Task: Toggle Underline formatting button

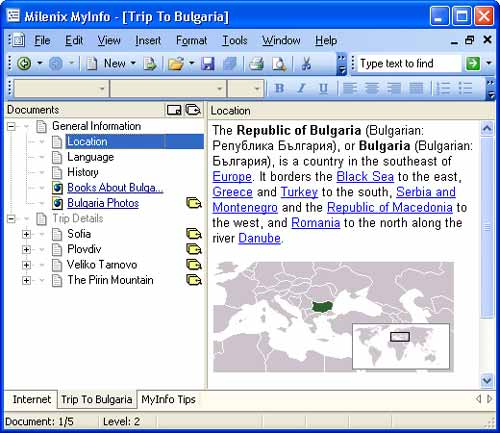Action: click(323, 88)
